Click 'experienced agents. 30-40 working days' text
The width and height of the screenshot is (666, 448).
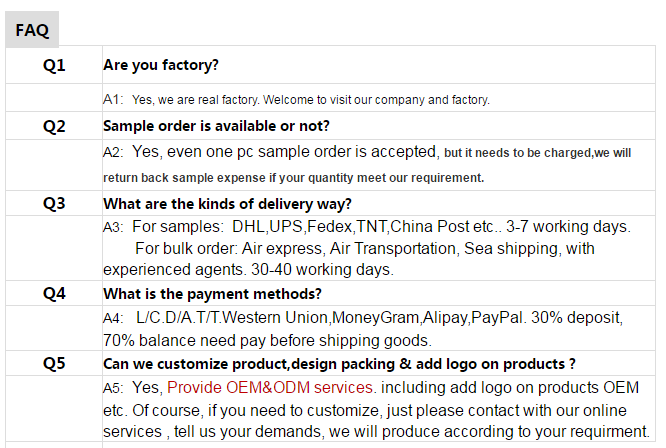tap(248, 270)
